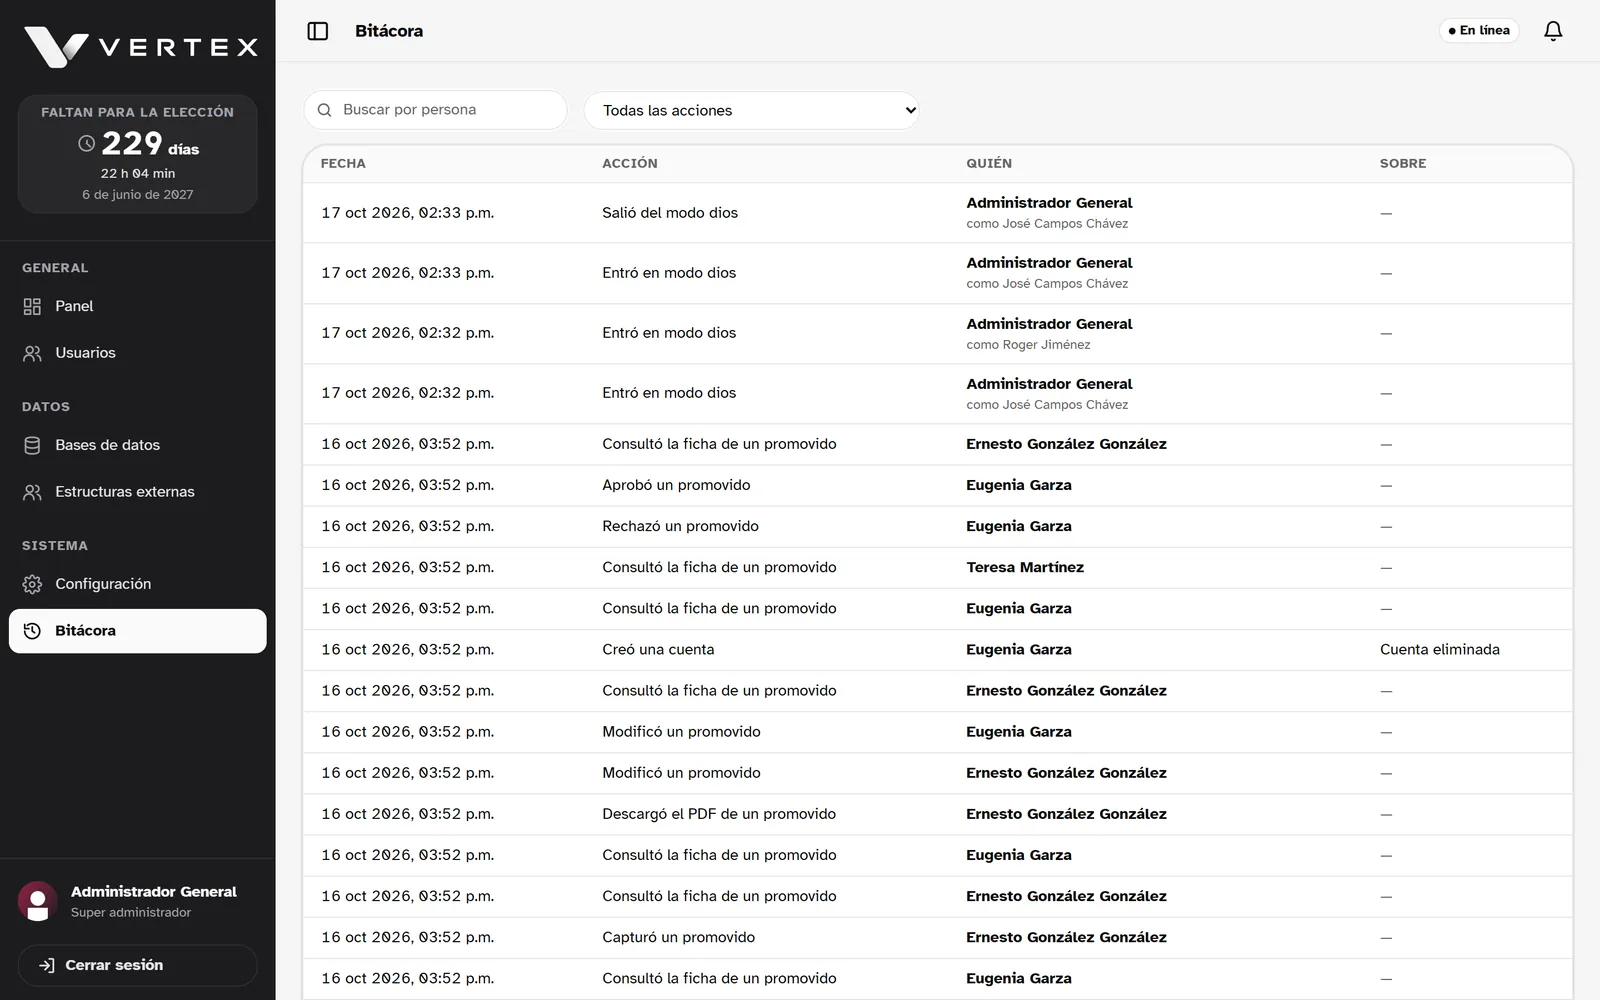This screenshot has height=1000, width=1600.
Task: Open the notifications bell
Action: pyautogui.click(x=1553, y=31)
